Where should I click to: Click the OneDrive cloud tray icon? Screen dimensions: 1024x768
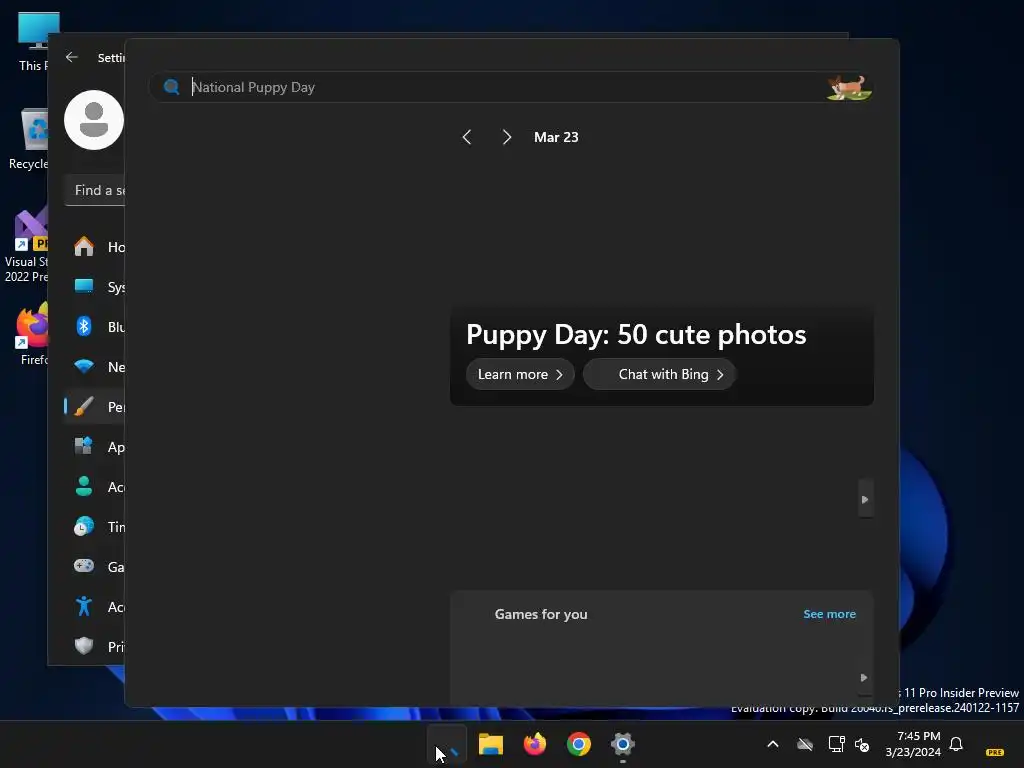click(805, 744)
